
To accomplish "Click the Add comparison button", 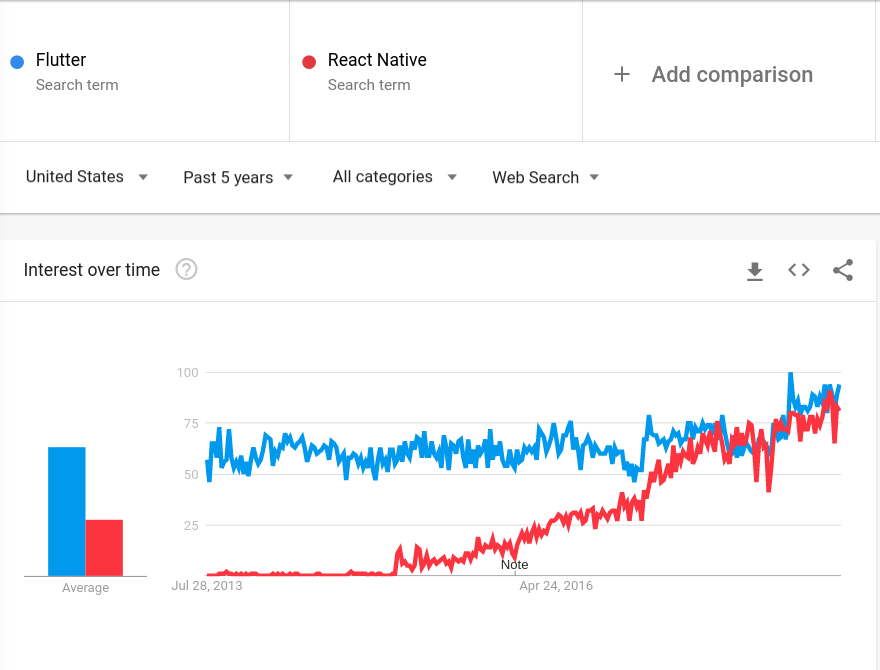I will tap(731, 75).
